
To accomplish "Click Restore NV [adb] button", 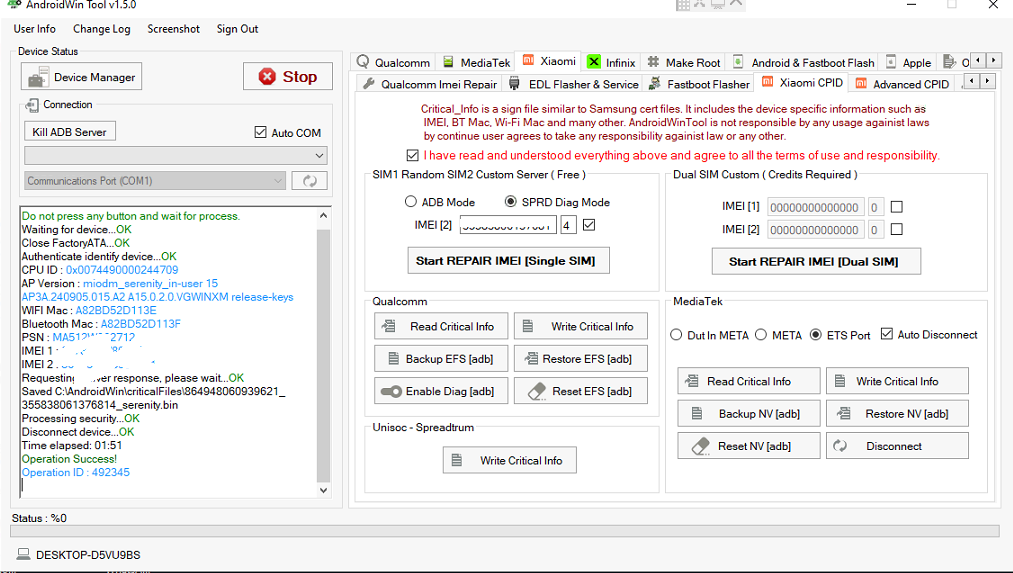I will pos(897,413).
